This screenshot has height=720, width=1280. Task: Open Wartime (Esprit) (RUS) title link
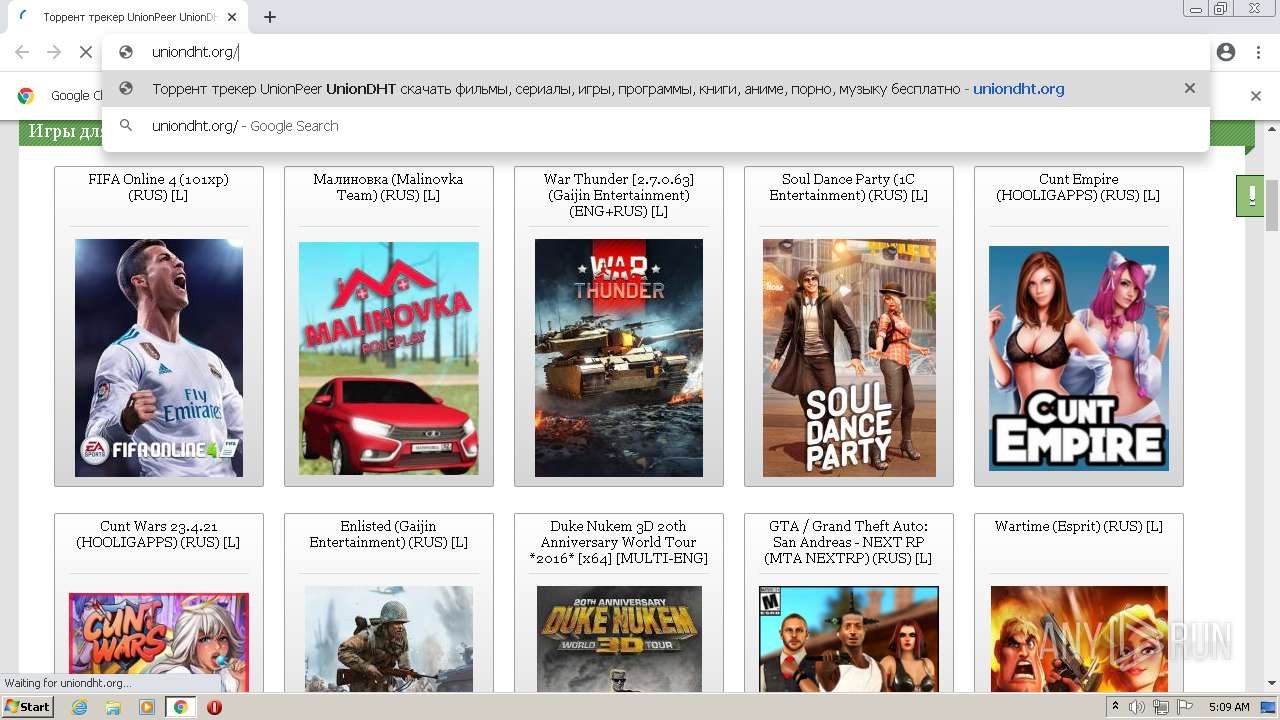[1078, 526]
